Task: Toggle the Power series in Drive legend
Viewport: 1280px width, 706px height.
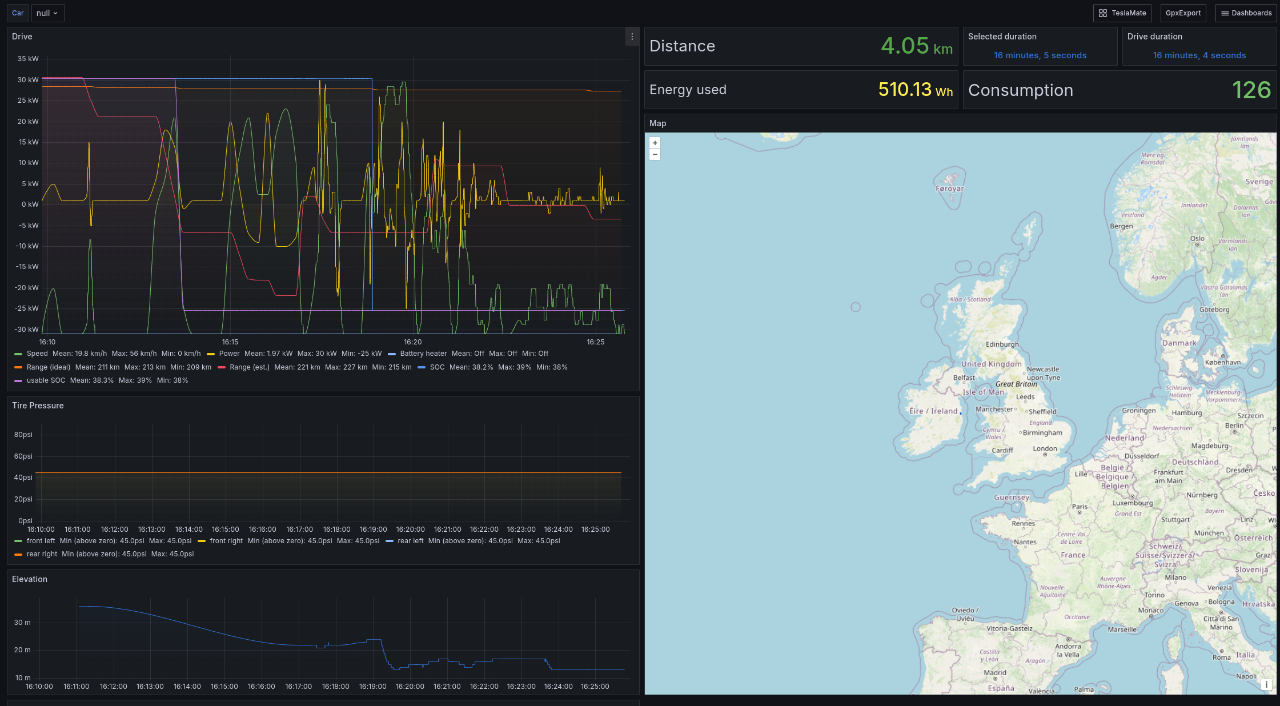Action: point(229,353)
